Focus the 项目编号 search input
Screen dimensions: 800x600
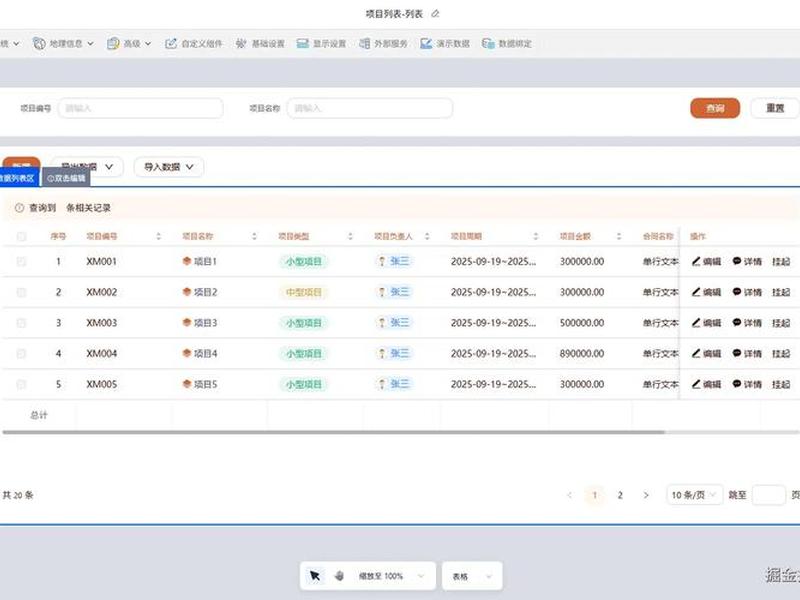(x=140, y=108)
